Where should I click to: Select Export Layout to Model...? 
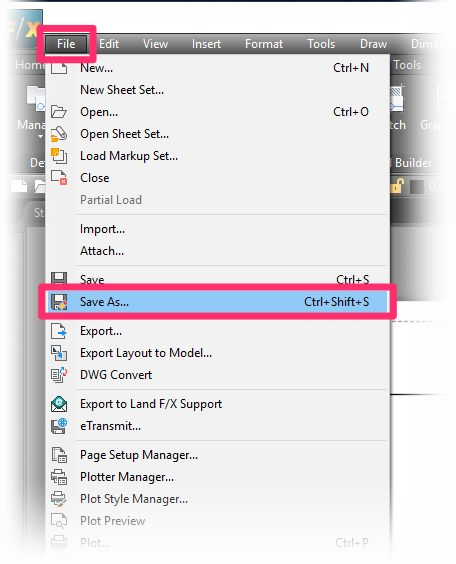[x=146, y=353]
